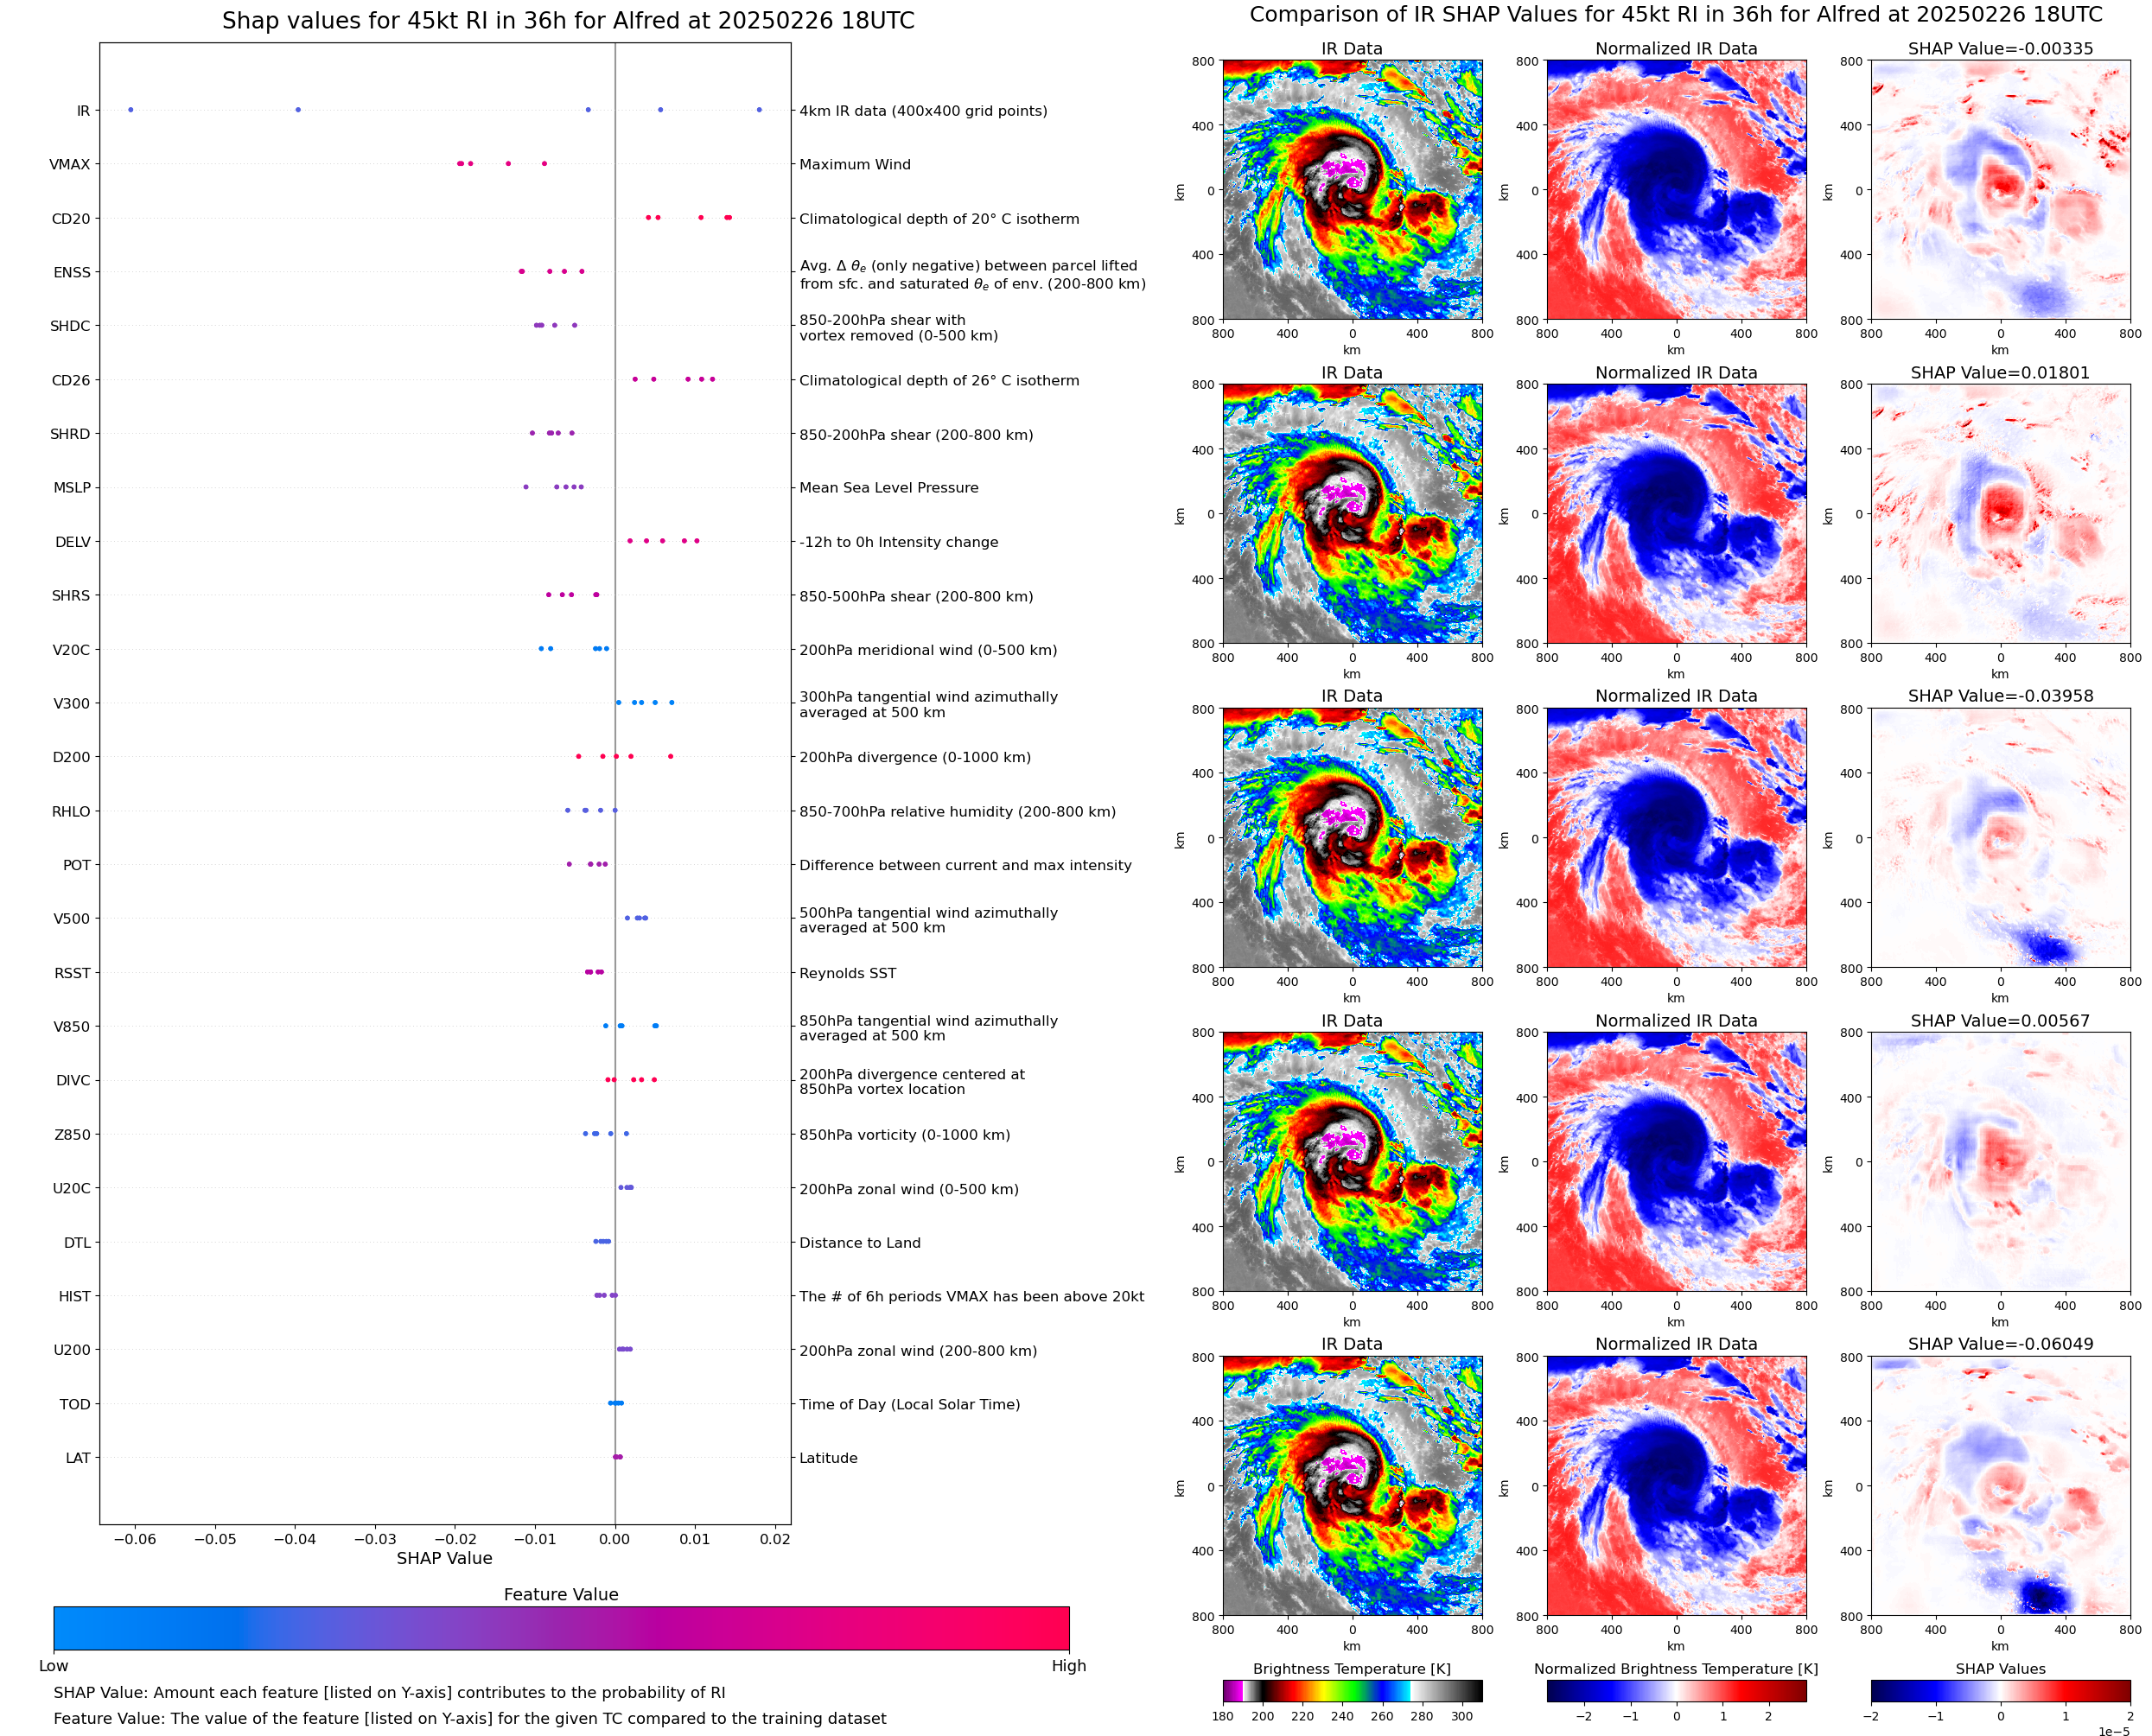
Task: Click the leftmost IR dot near -0.06
Action: point(131,110)
